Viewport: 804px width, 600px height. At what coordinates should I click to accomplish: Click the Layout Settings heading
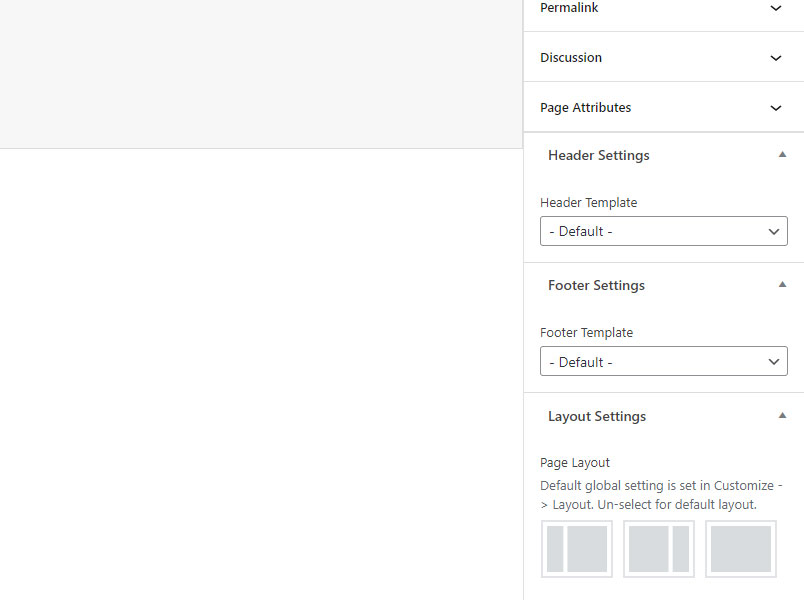597,416
